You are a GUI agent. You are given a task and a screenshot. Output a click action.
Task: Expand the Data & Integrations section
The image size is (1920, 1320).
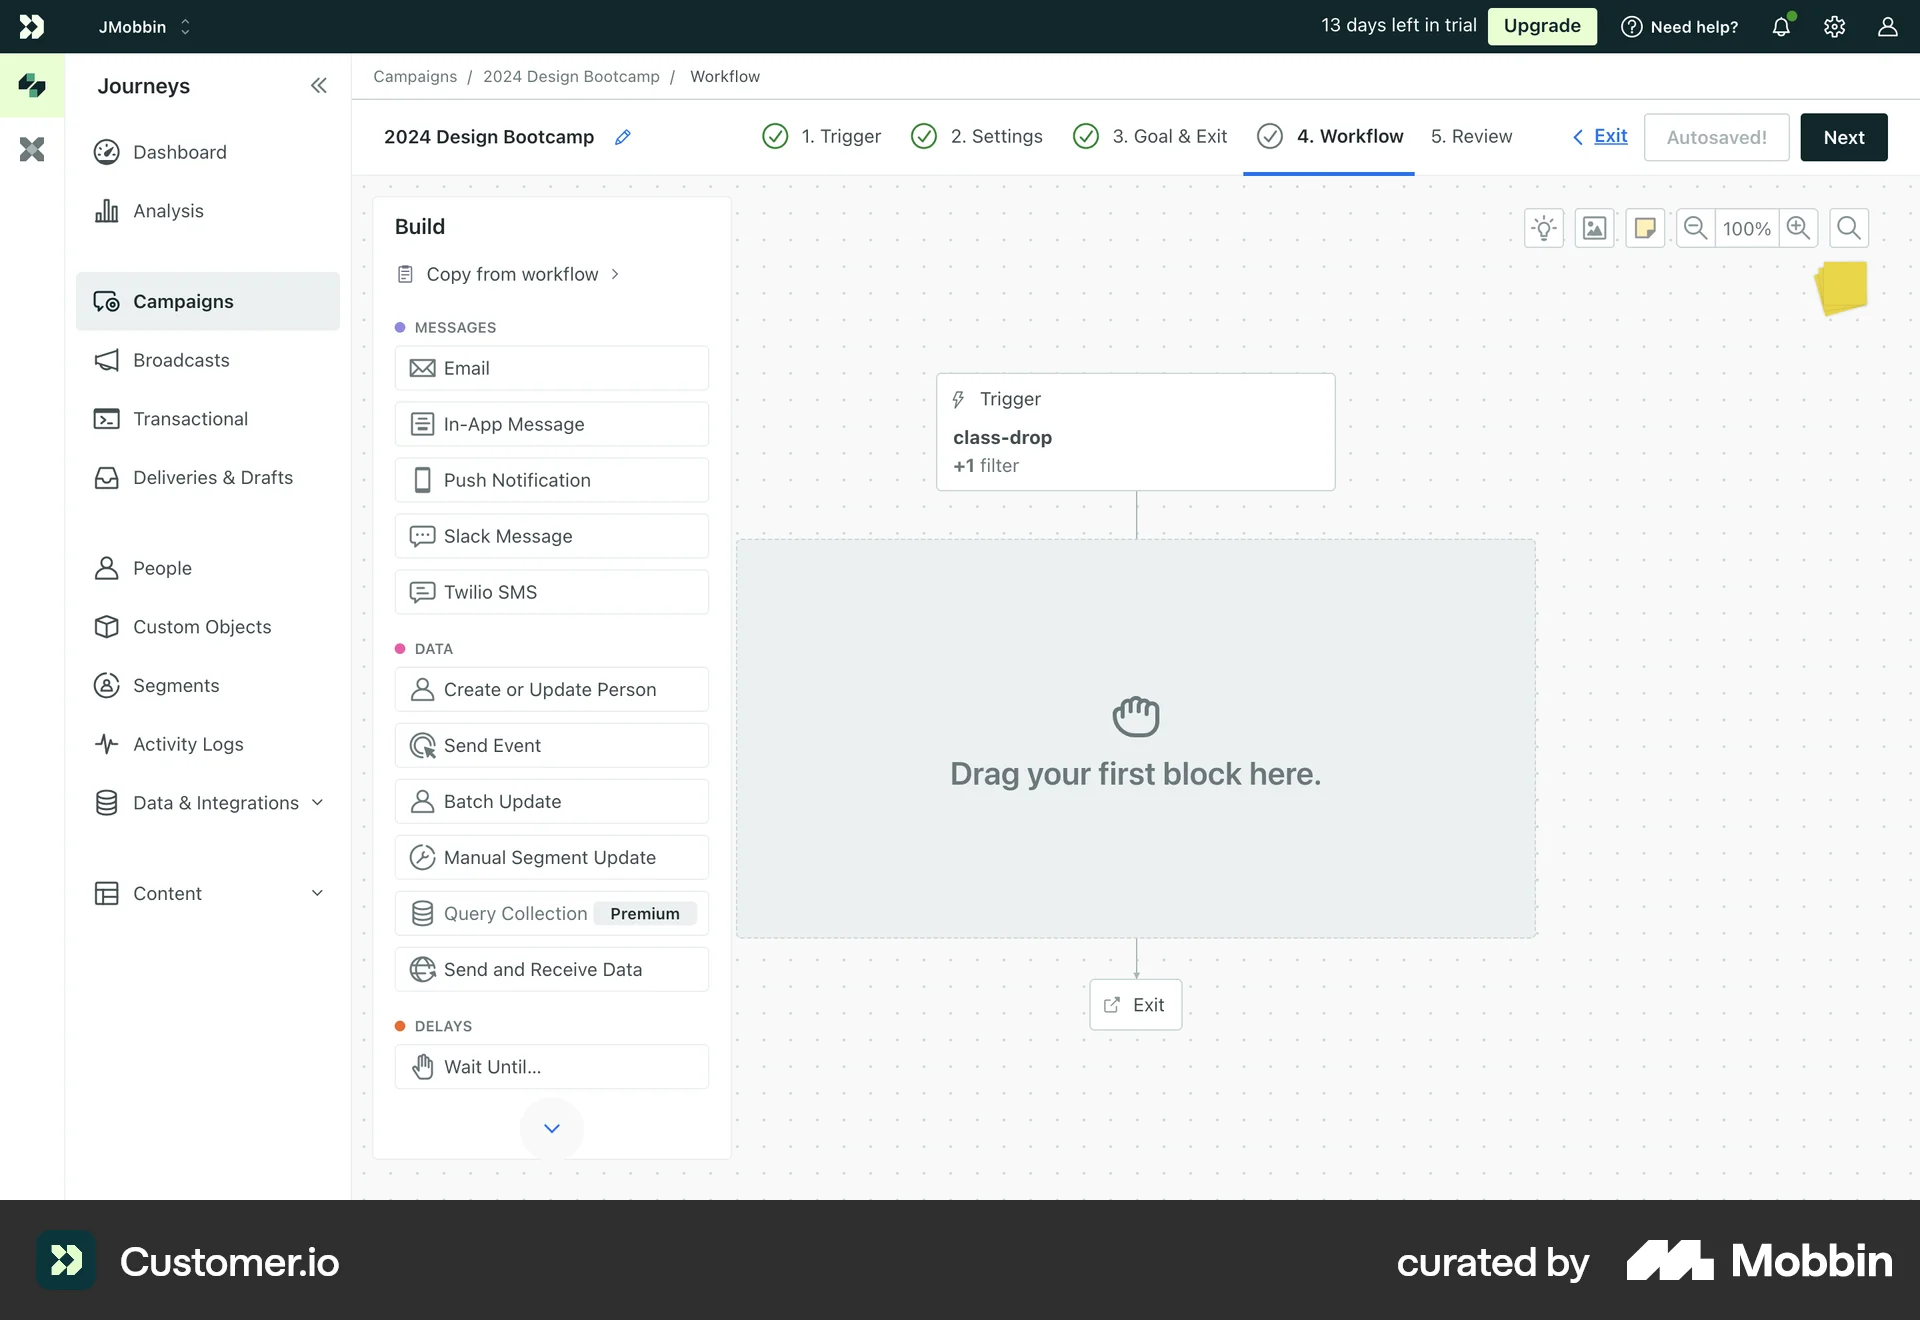click(x=318, y=802)
